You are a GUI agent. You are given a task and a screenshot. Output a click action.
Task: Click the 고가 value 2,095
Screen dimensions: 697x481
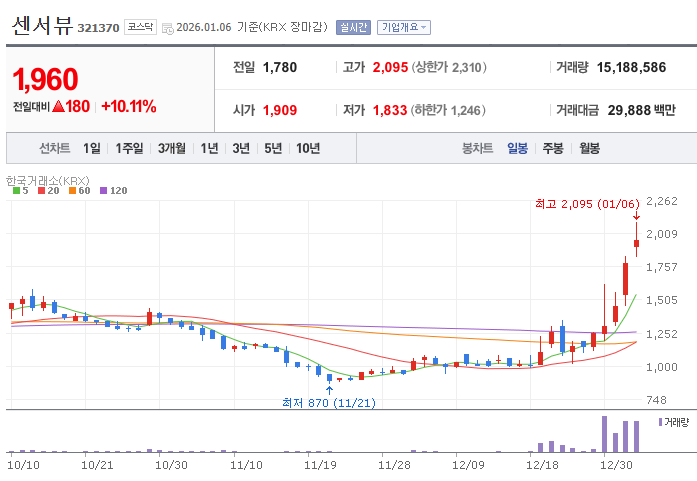(x=390, y=68)
